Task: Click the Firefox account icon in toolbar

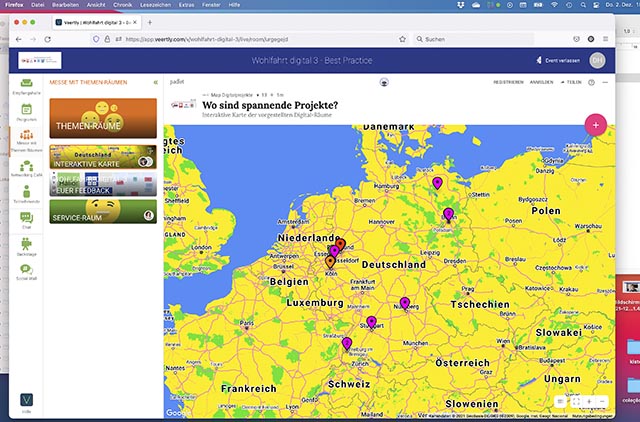Action: tap(591, 39)
